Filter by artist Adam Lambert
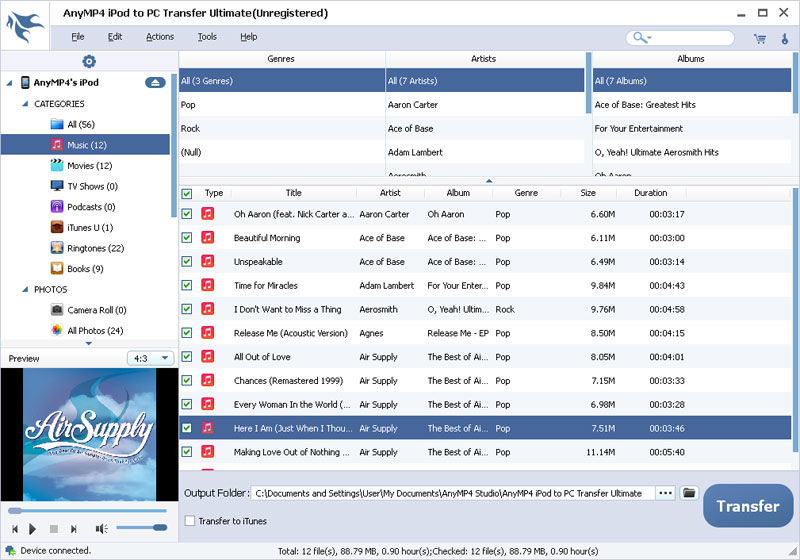 tap(485, 152)
